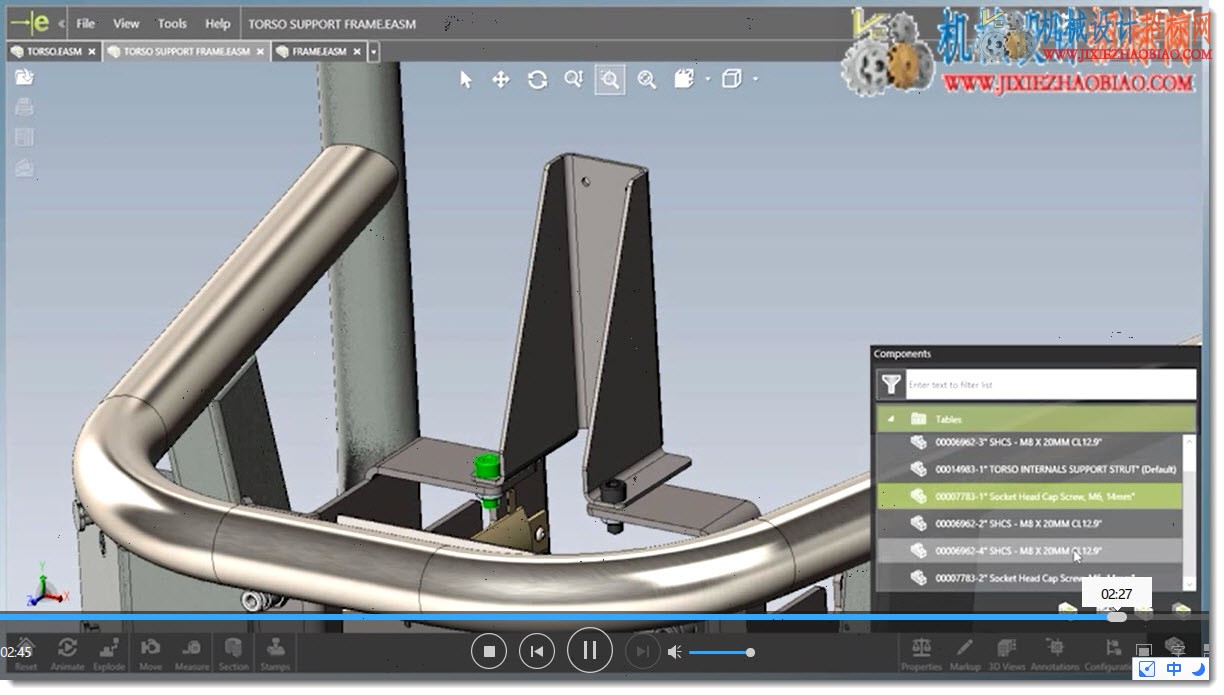Choose the Pan tool

click(x=501, y=80)
